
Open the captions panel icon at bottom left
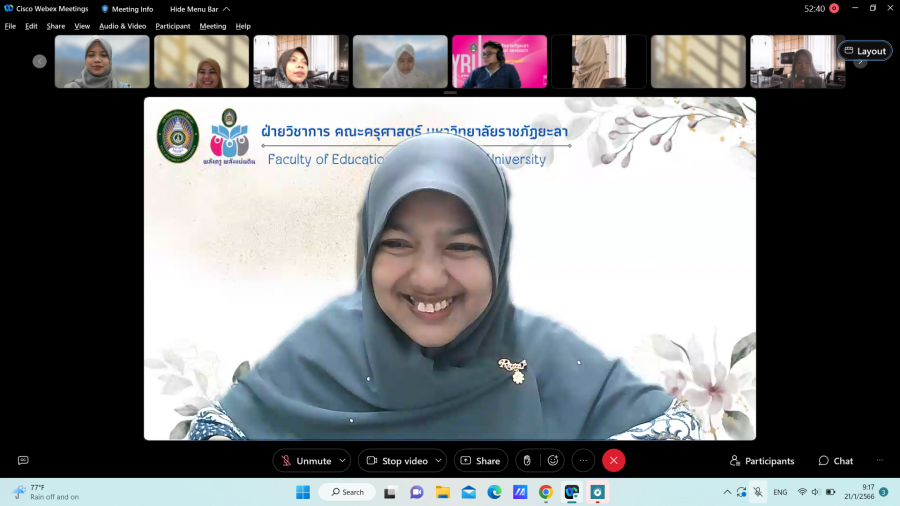pos(23,460)
